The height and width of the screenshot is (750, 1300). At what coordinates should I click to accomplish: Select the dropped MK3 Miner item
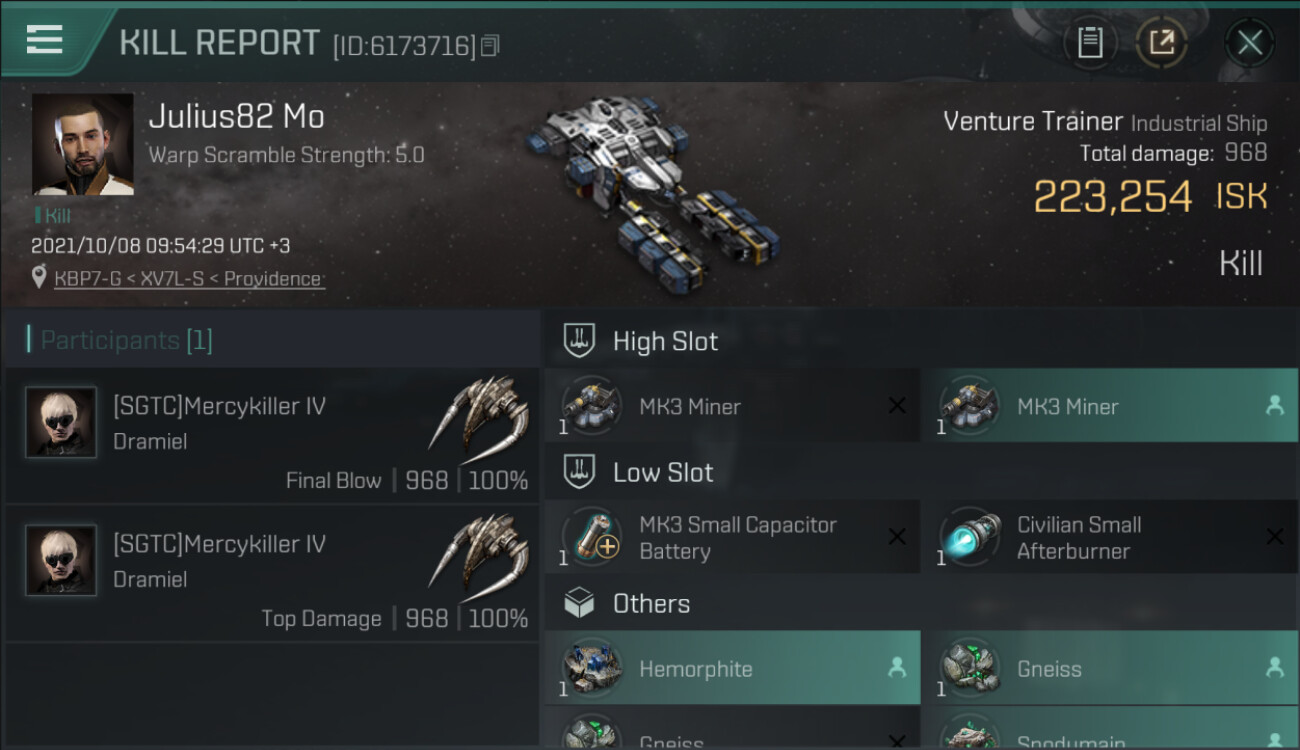(x=1108, y=406)
